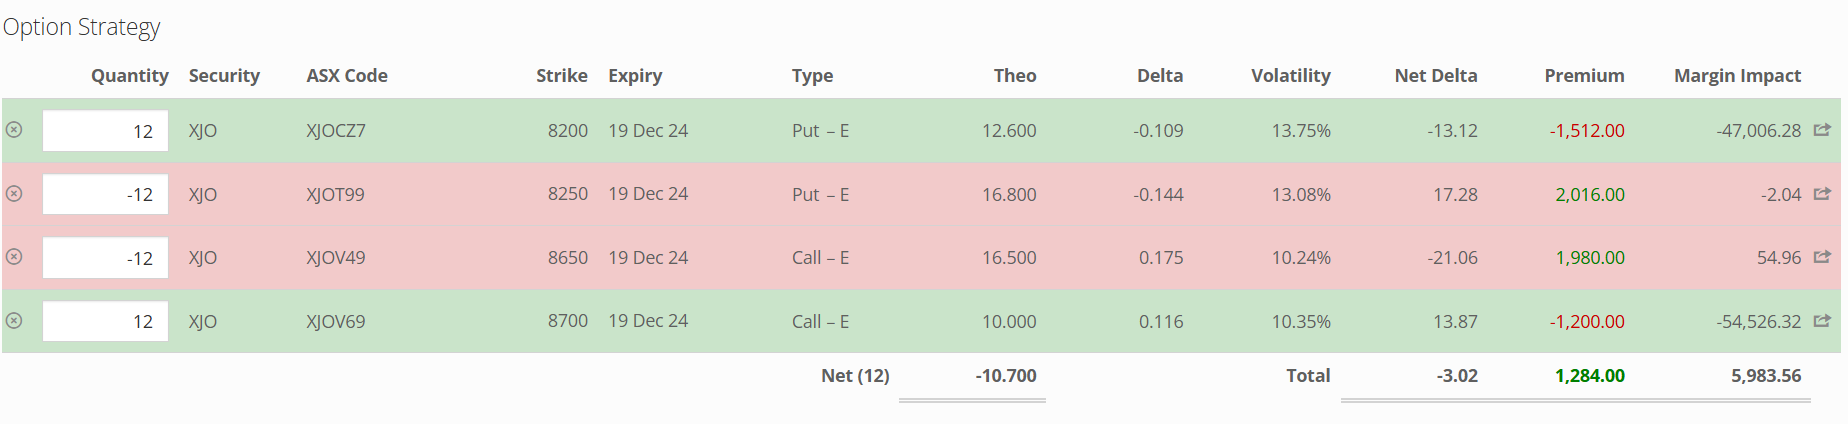Click the Premium column header
This screenshot has width=1848, height=424.
(x=1584, y=76)
